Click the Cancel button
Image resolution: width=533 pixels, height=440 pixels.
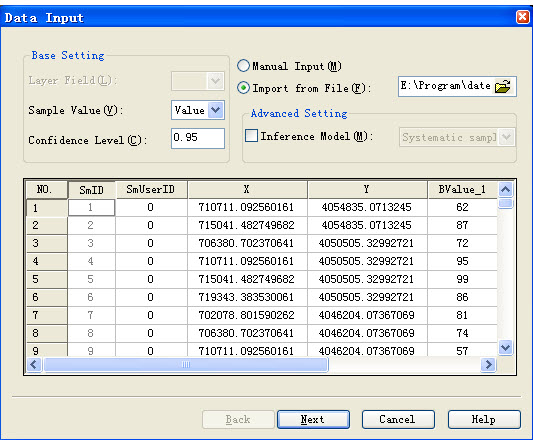[398, 419]
